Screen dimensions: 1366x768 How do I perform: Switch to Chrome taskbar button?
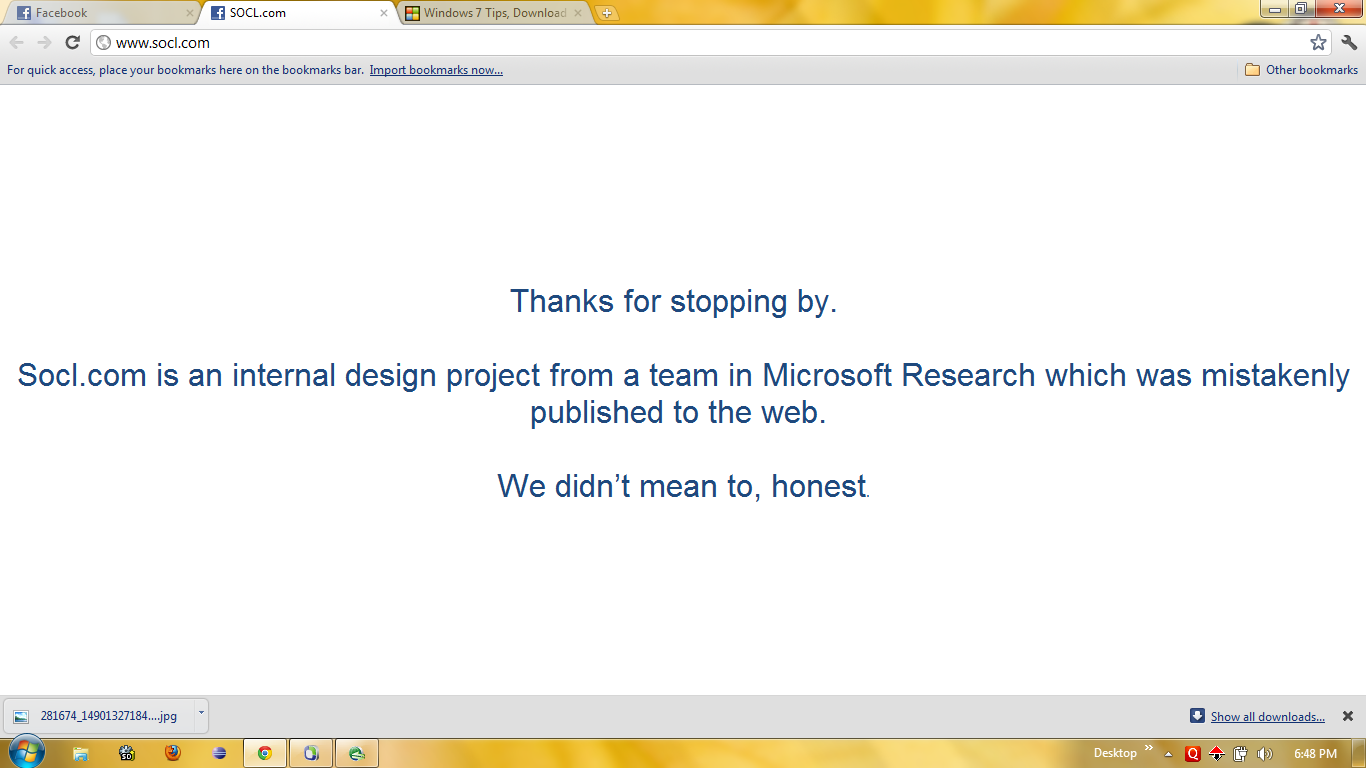click(x=265, y=753)
